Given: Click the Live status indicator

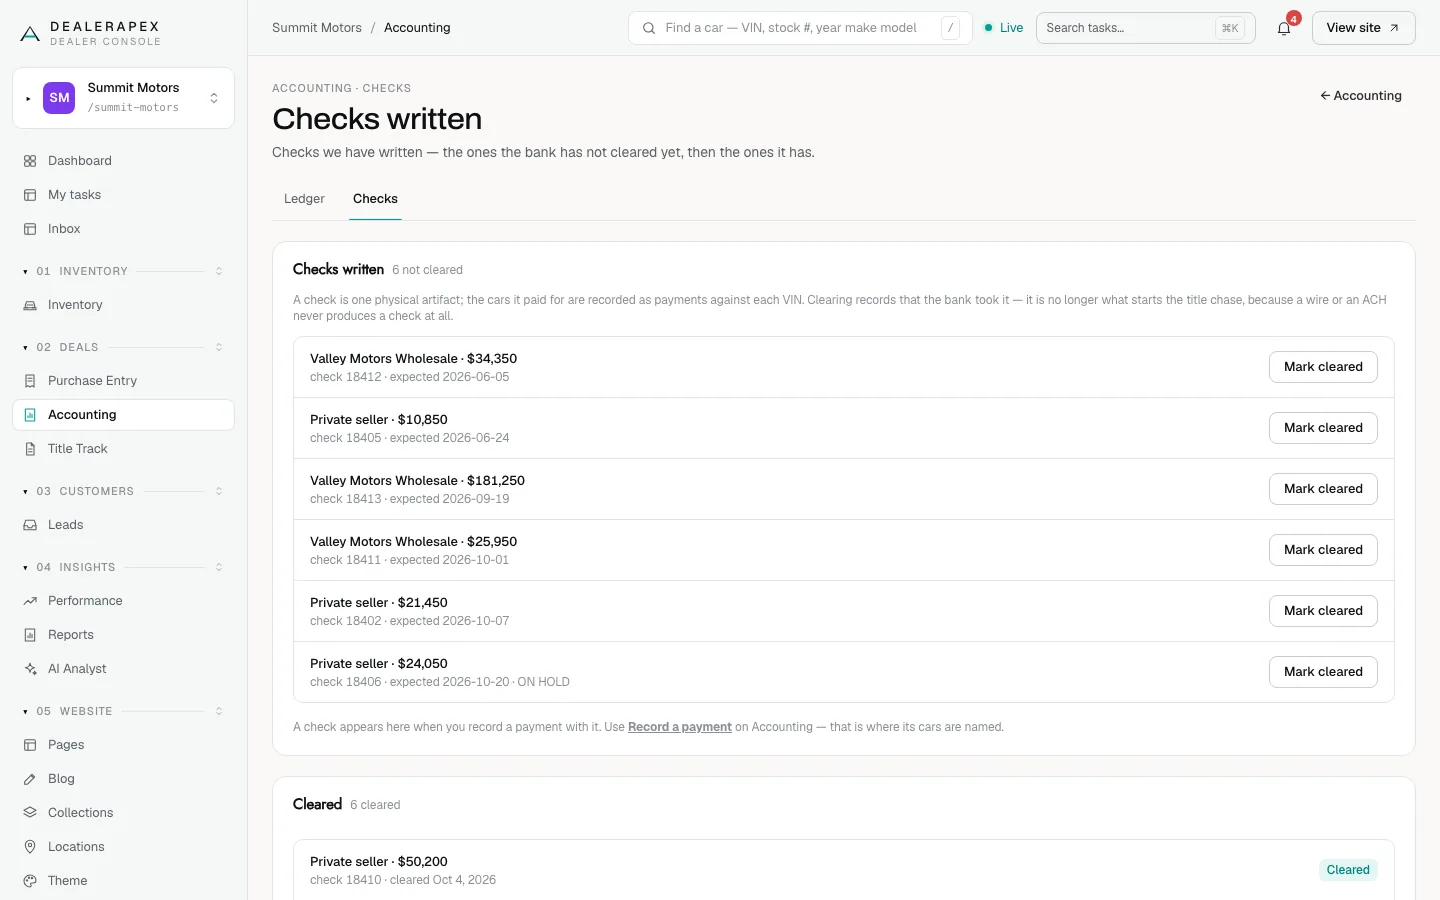Looking at the screenshot, I should (1004, 28).
